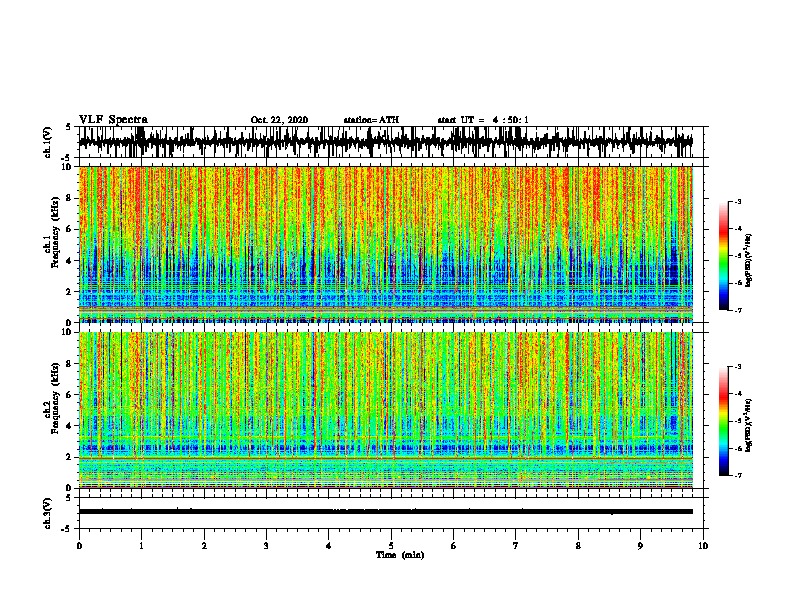The width and height of the screenshot is (792, 612).
Task: Click the ch.1 voltage waveform panel
Action: tap(393, 142)
